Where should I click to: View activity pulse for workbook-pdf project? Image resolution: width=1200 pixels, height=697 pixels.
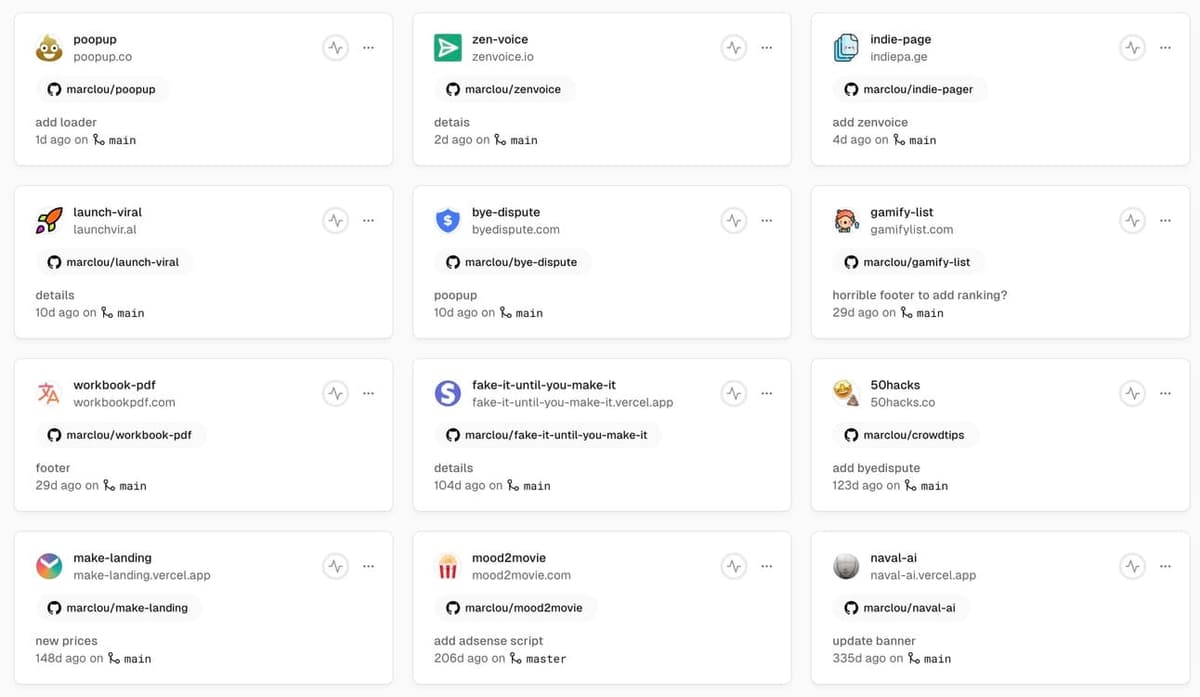pos(336,393)
